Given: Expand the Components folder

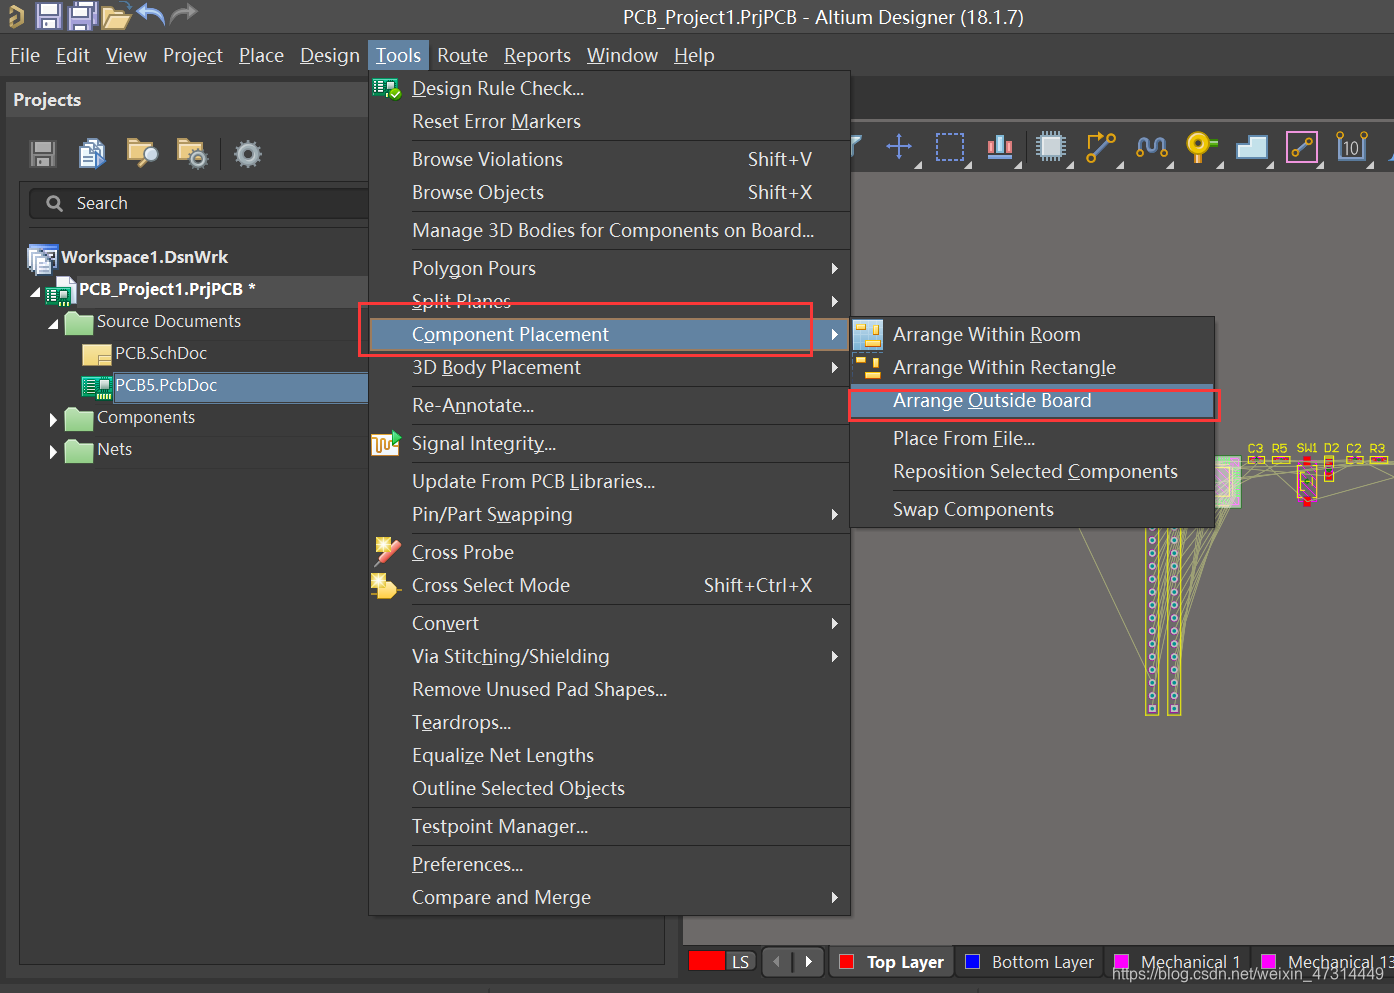Looking at the screenshot, I should pyautogui.click(x=54, y=420).
